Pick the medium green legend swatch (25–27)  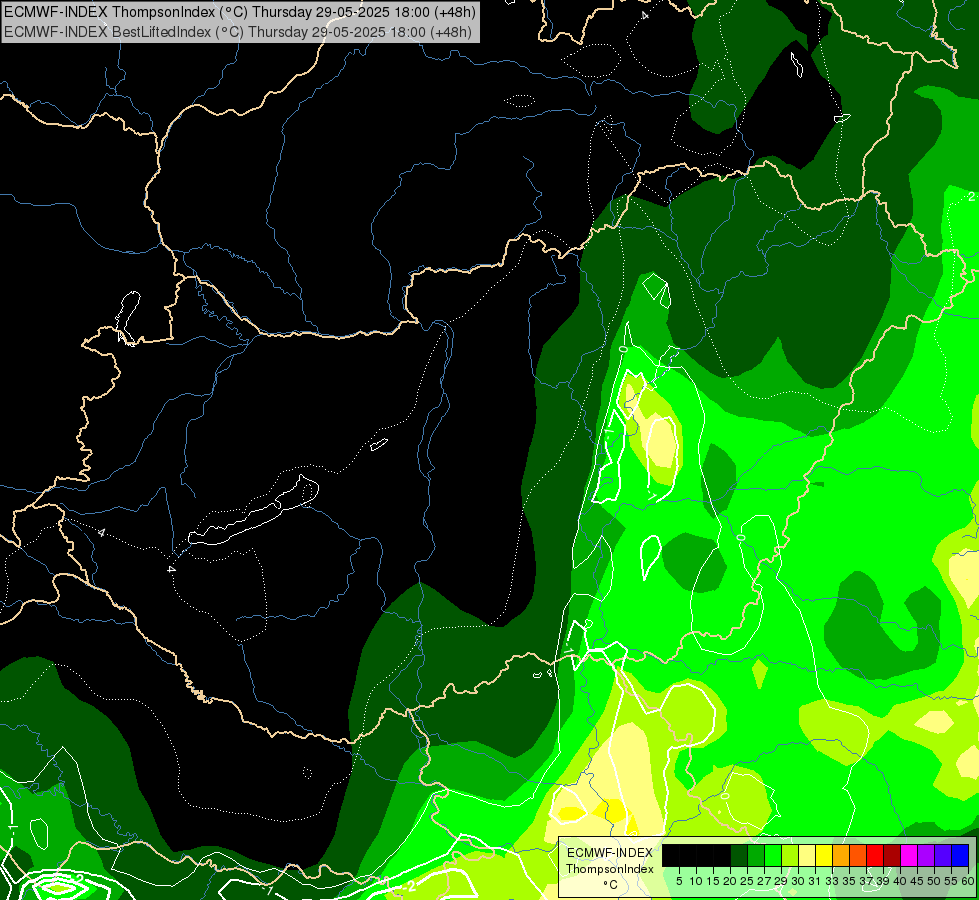[756, 855]
